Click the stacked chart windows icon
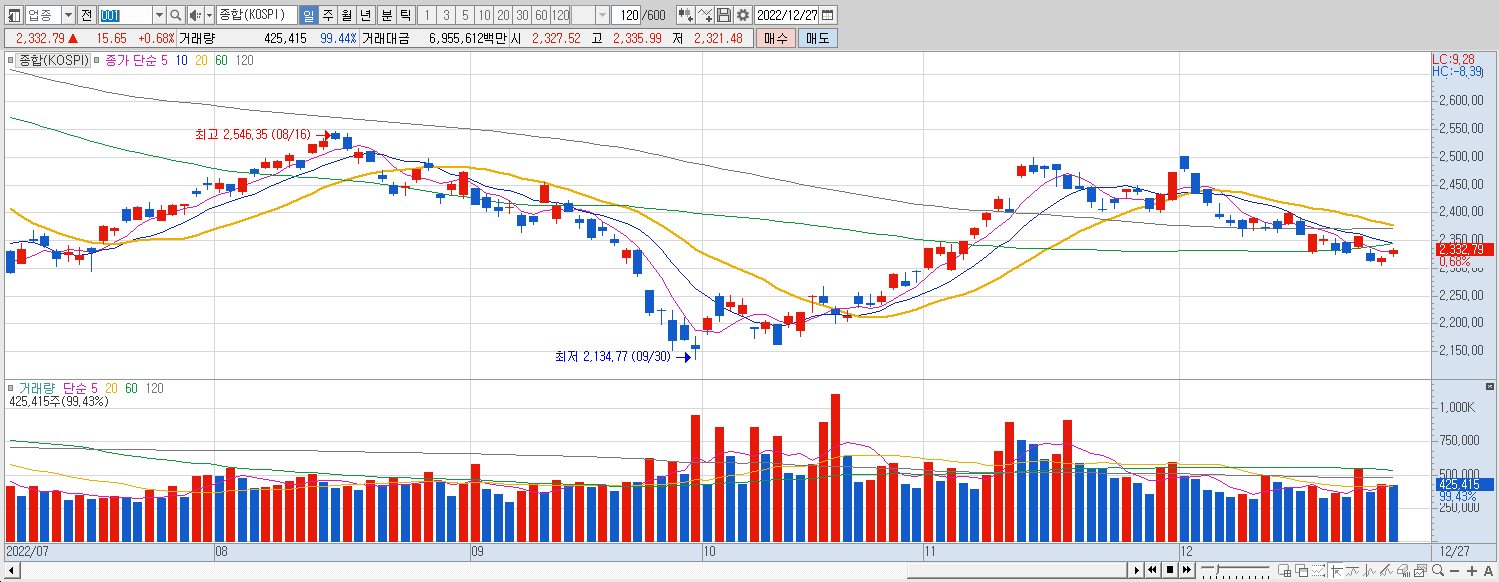 coord(1420,570)
